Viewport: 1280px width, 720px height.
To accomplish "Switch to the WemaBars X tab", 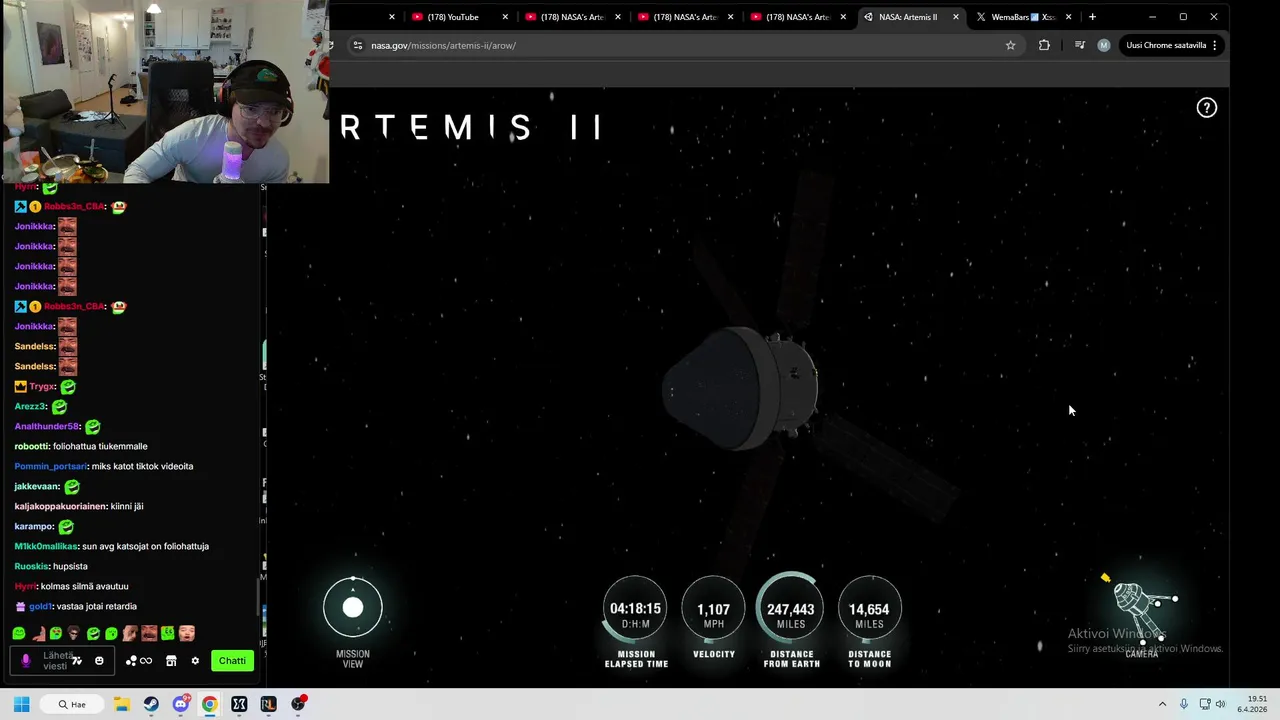I will click(x=1022, y=17).
